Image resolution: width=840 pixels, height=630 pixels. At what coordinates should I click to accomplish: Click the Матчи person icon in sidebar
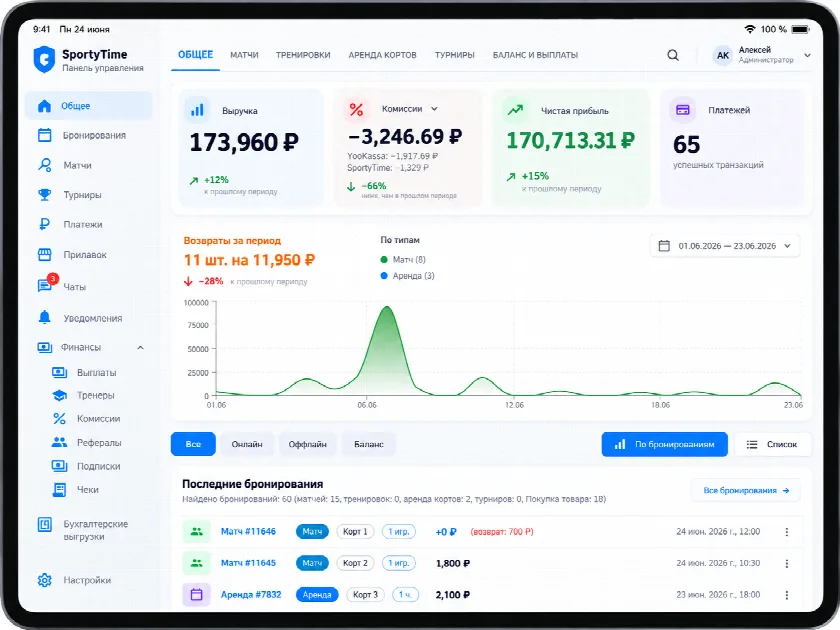(44, 165)
